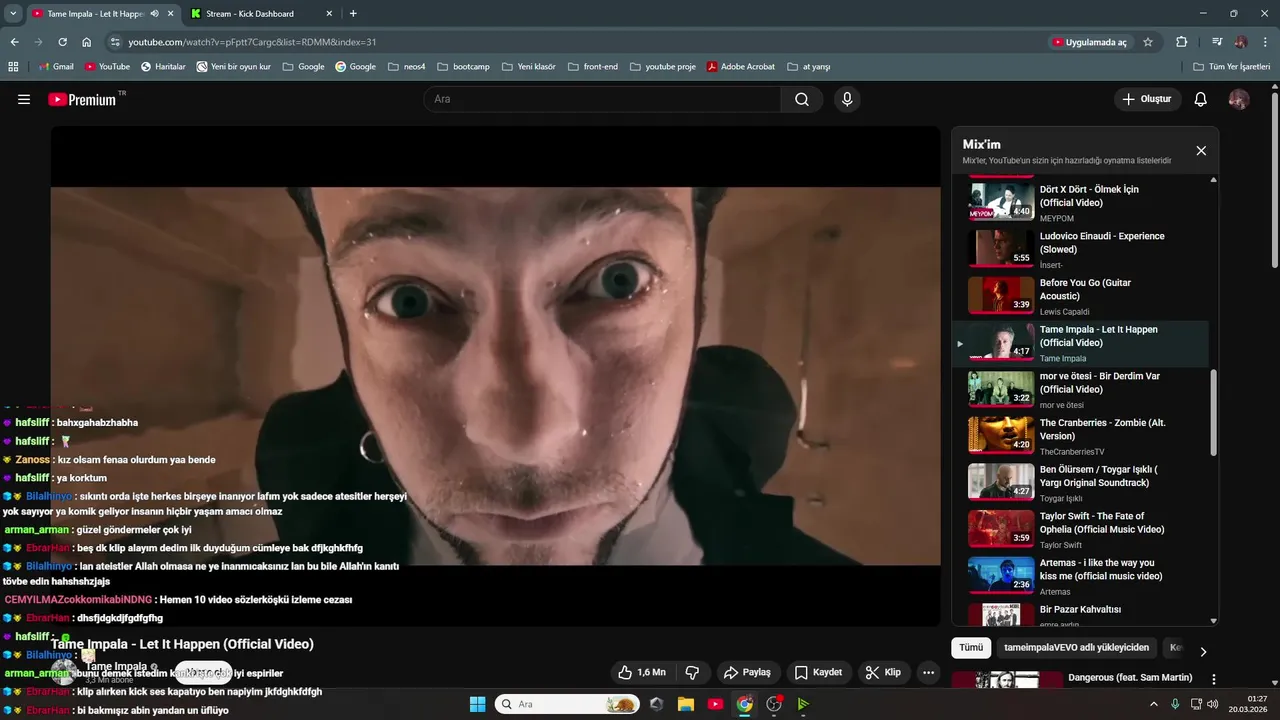Open the YouTube guide hamburger menu
This screenshot has height=720, width=1280.
(24, 99)
